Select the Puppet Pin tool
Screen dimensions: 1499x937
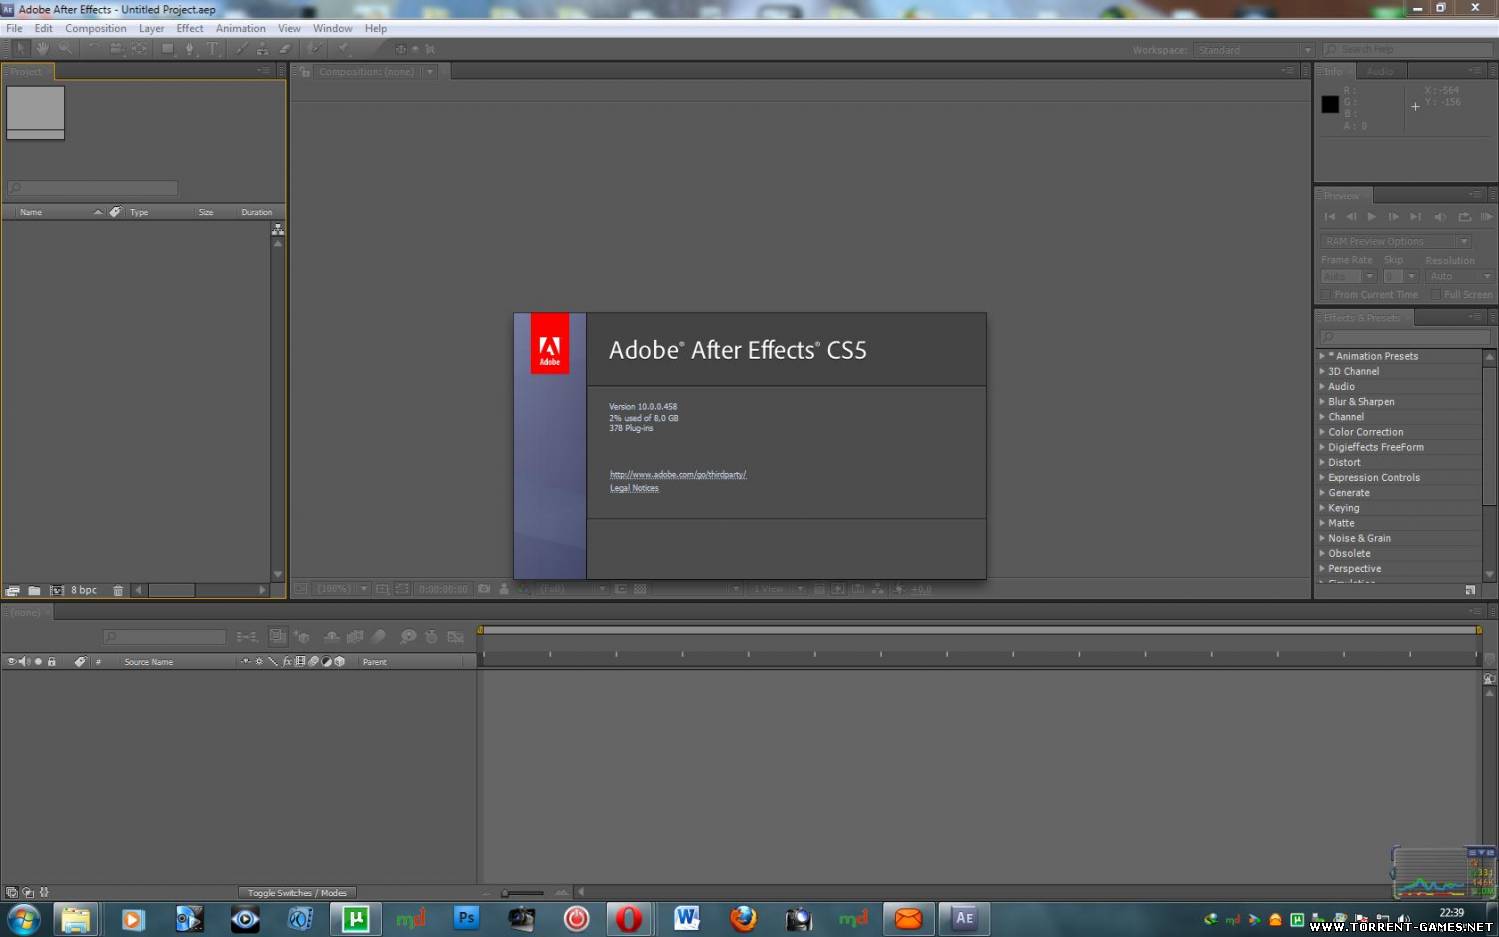coord(344,48)
